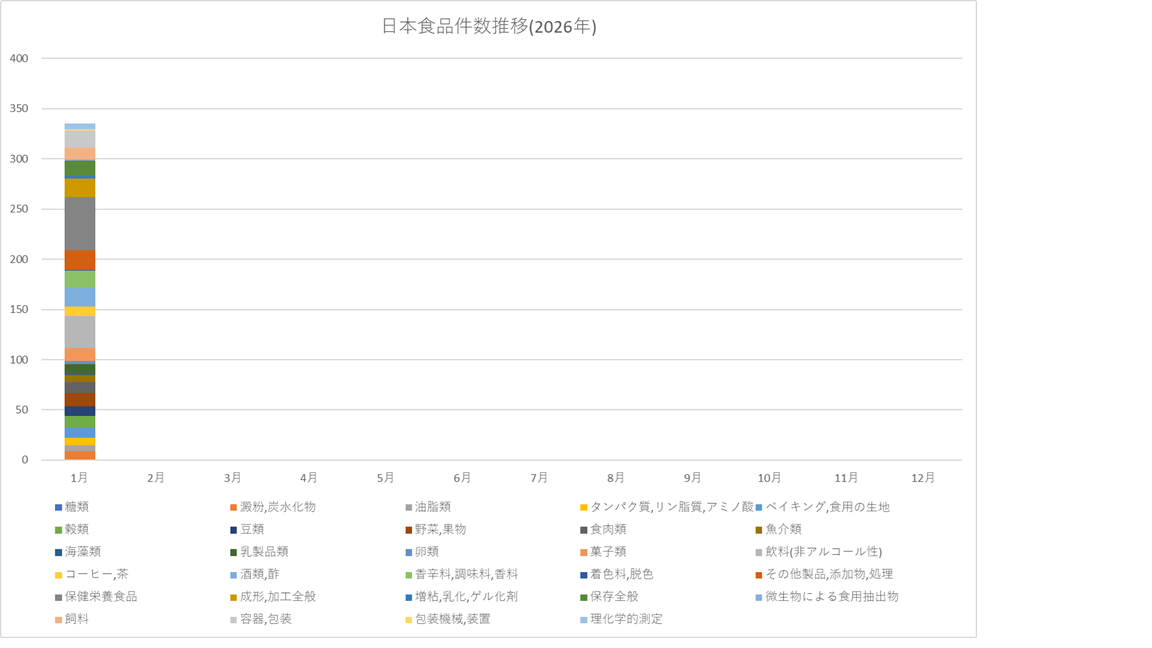Select the 理化学的測定 legend entry
The image size is (1152, 648).
tap(626, 619)
